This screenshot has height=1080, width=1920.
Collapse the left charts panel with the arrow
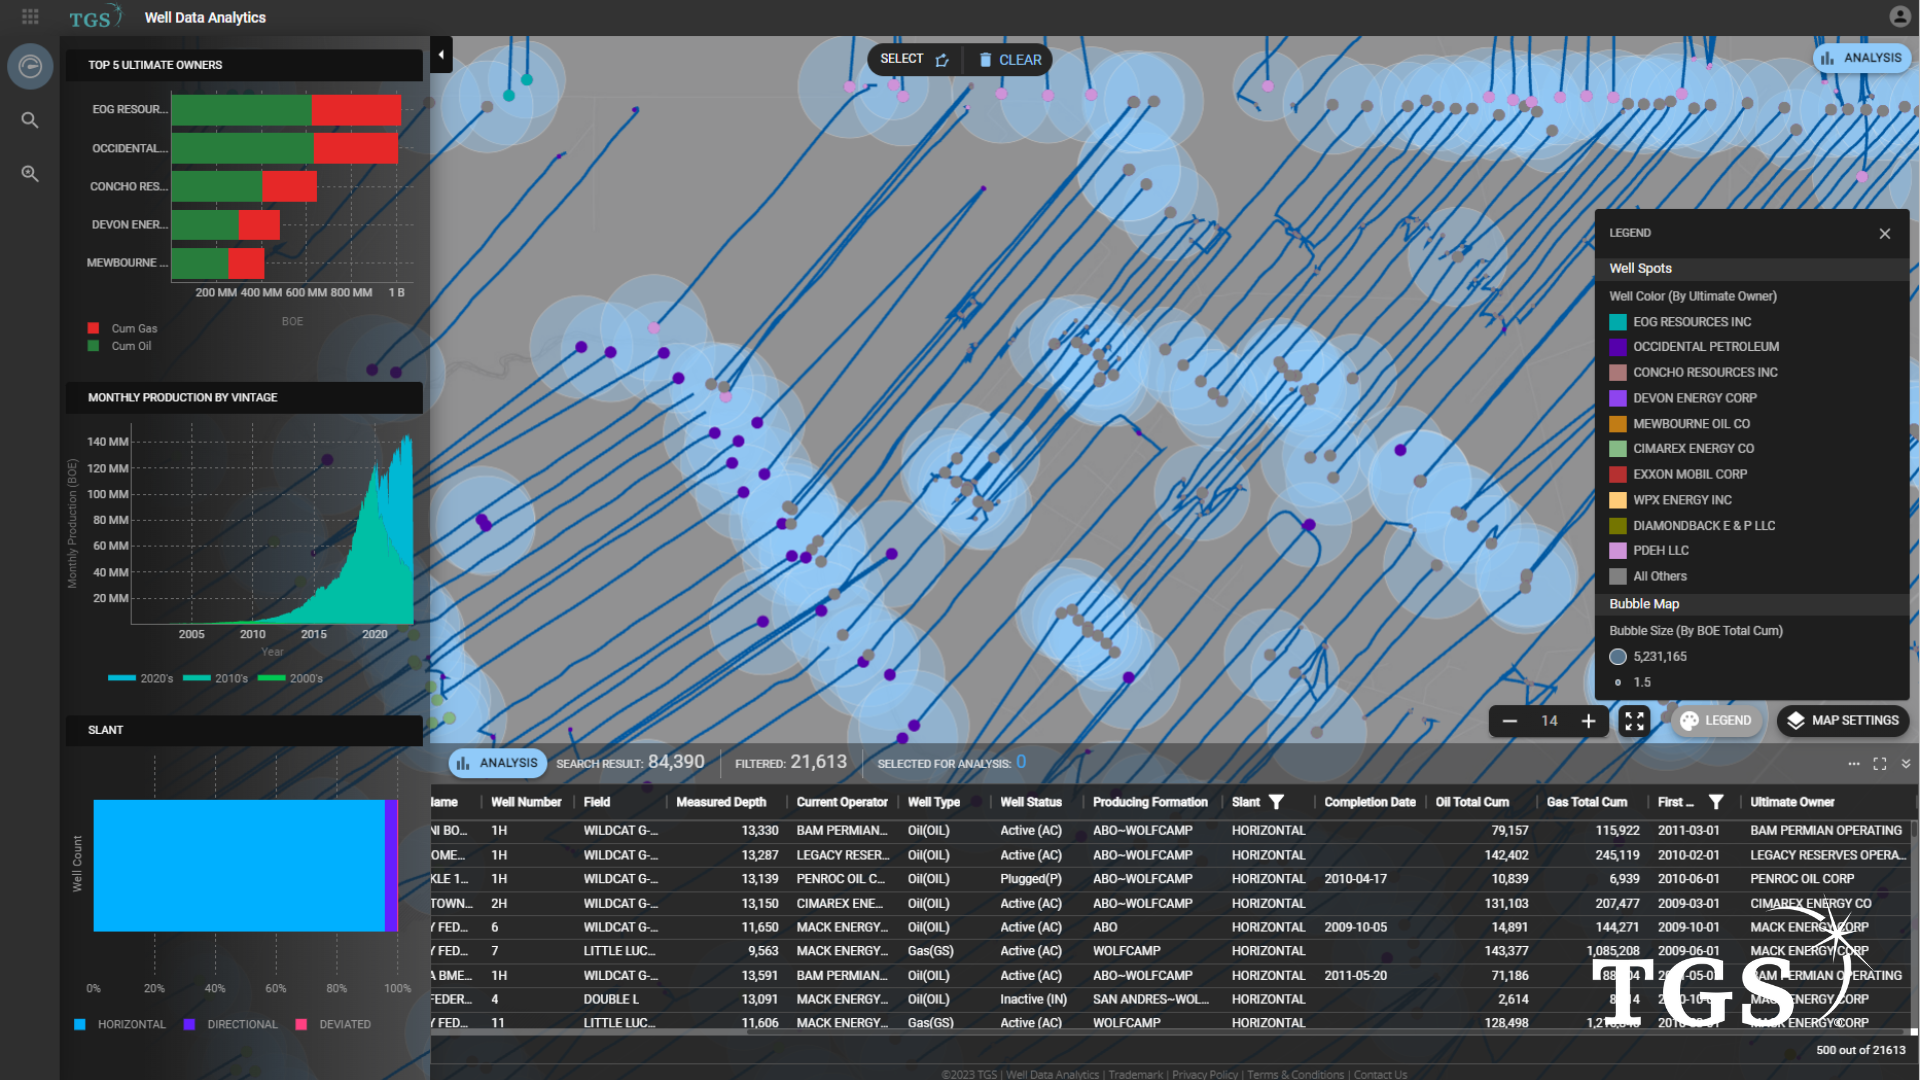coord(441,54)
